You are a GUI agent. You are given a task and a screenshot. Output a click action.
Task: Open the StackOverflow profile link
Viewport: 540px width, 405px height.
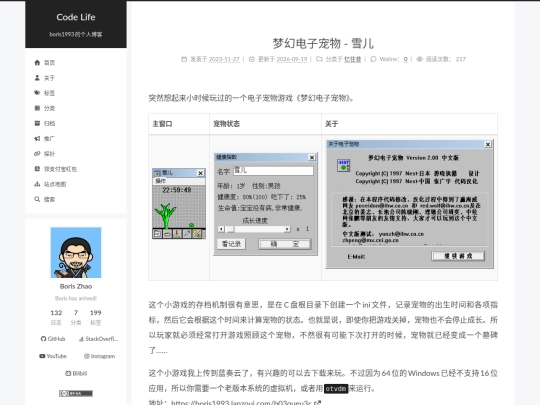[98, 339]
